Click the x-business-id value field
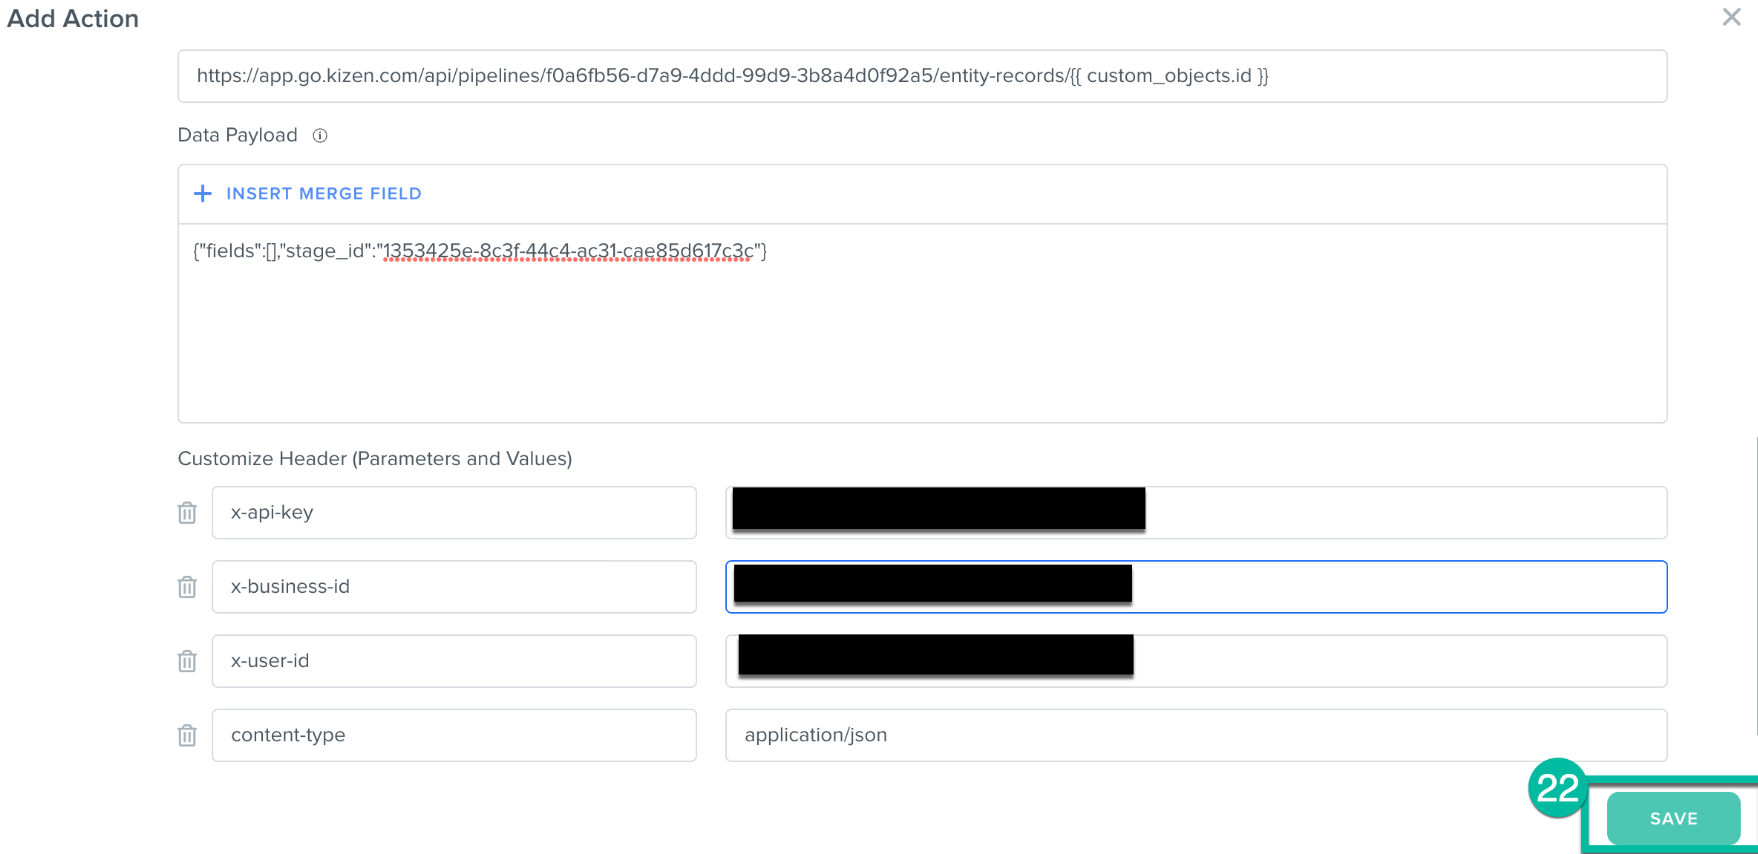1758x854 pixels. pyautogui.click(x=1196, y=587)
